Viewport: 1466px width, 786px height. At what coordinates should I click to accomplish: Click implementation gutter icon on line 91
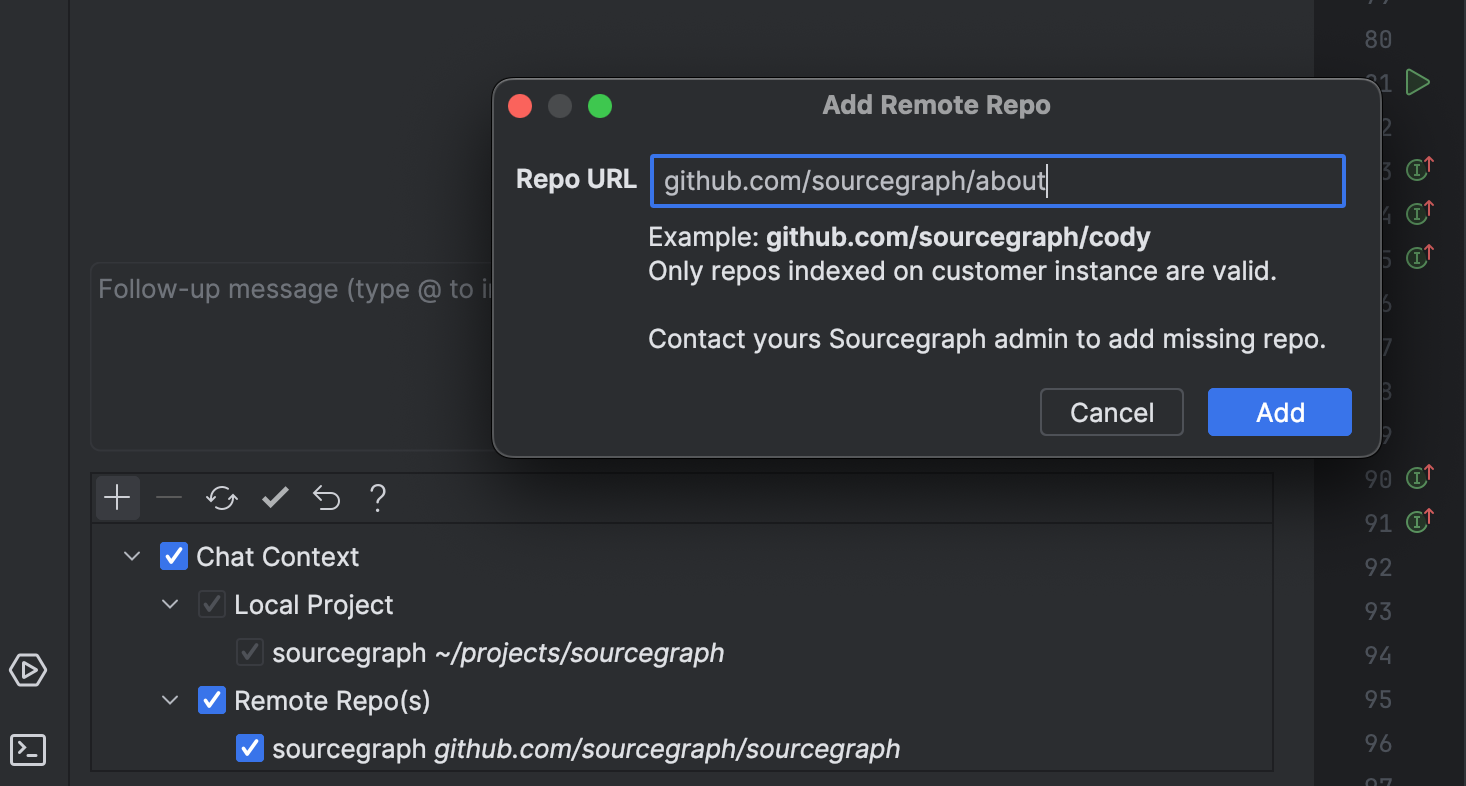[x=1420, y=521]
